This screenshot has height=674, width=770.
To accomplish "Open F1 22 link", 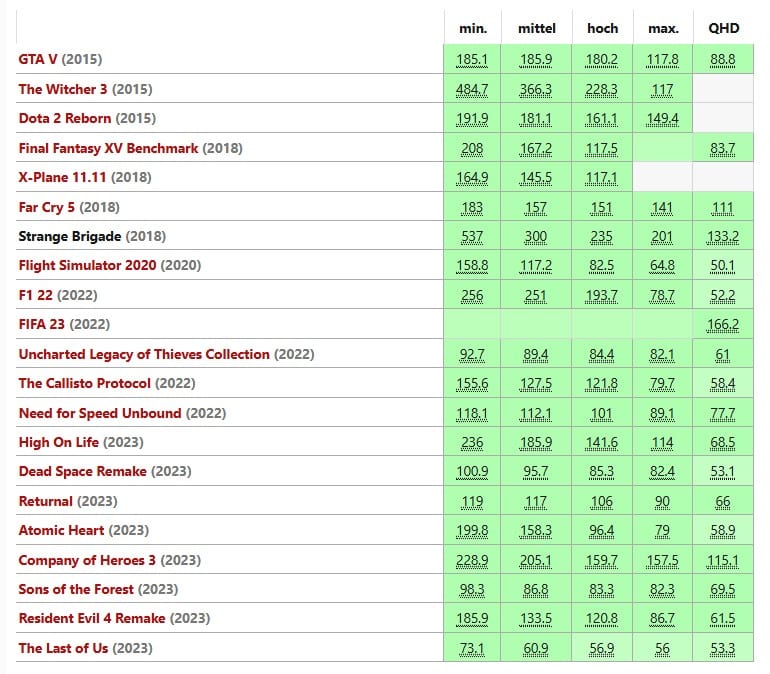I will tap(35, 295).
